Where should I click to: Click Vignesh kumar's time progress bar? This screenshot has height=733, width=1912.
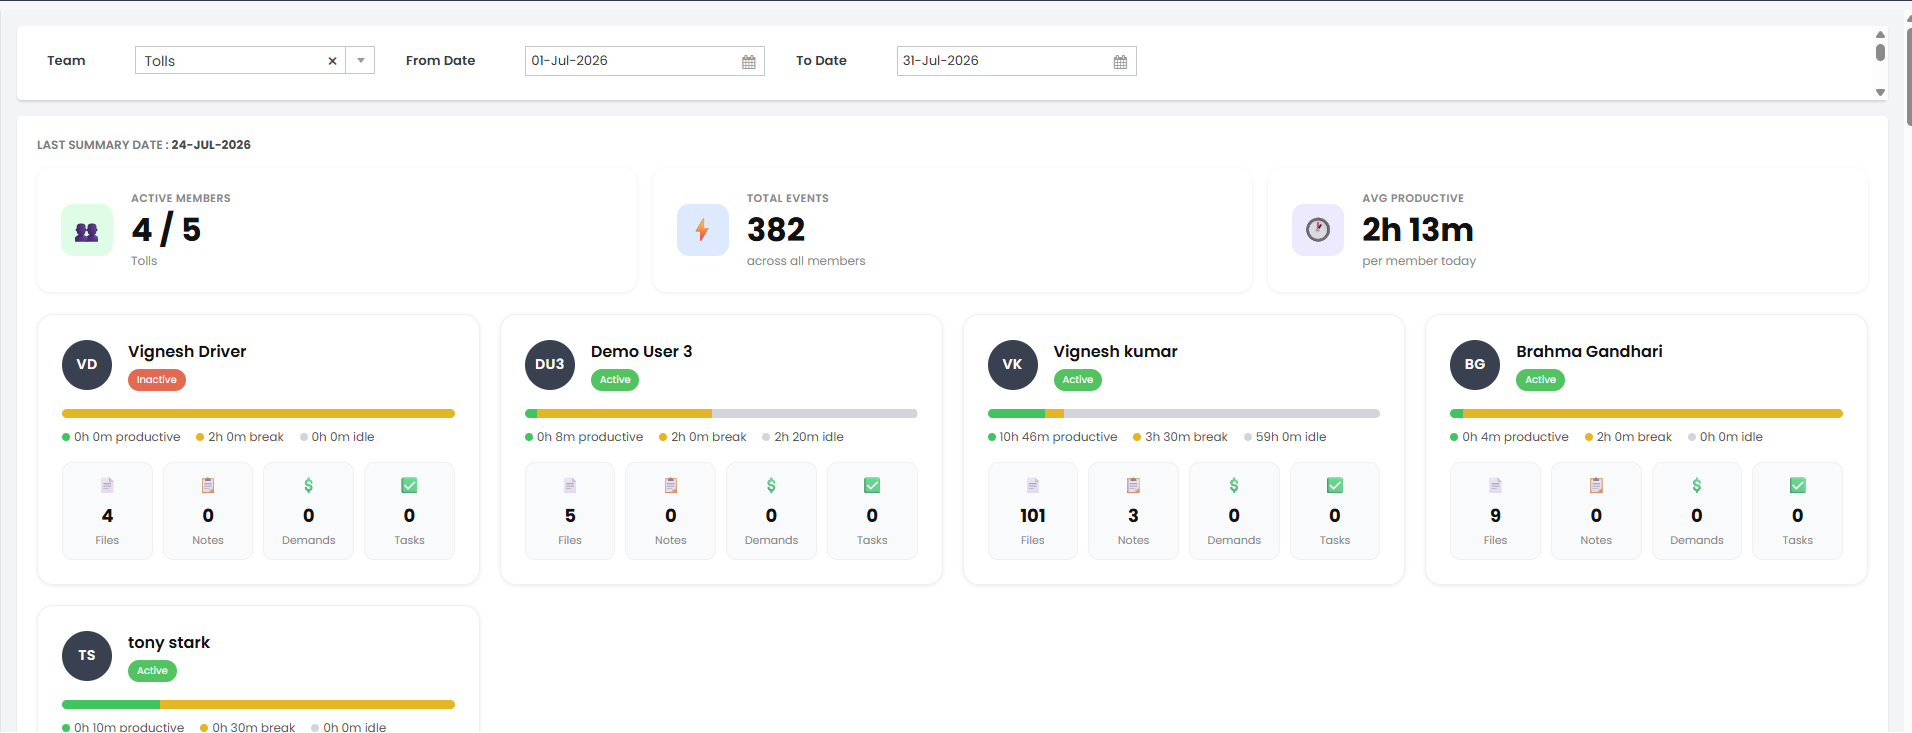coord(1184,413)
